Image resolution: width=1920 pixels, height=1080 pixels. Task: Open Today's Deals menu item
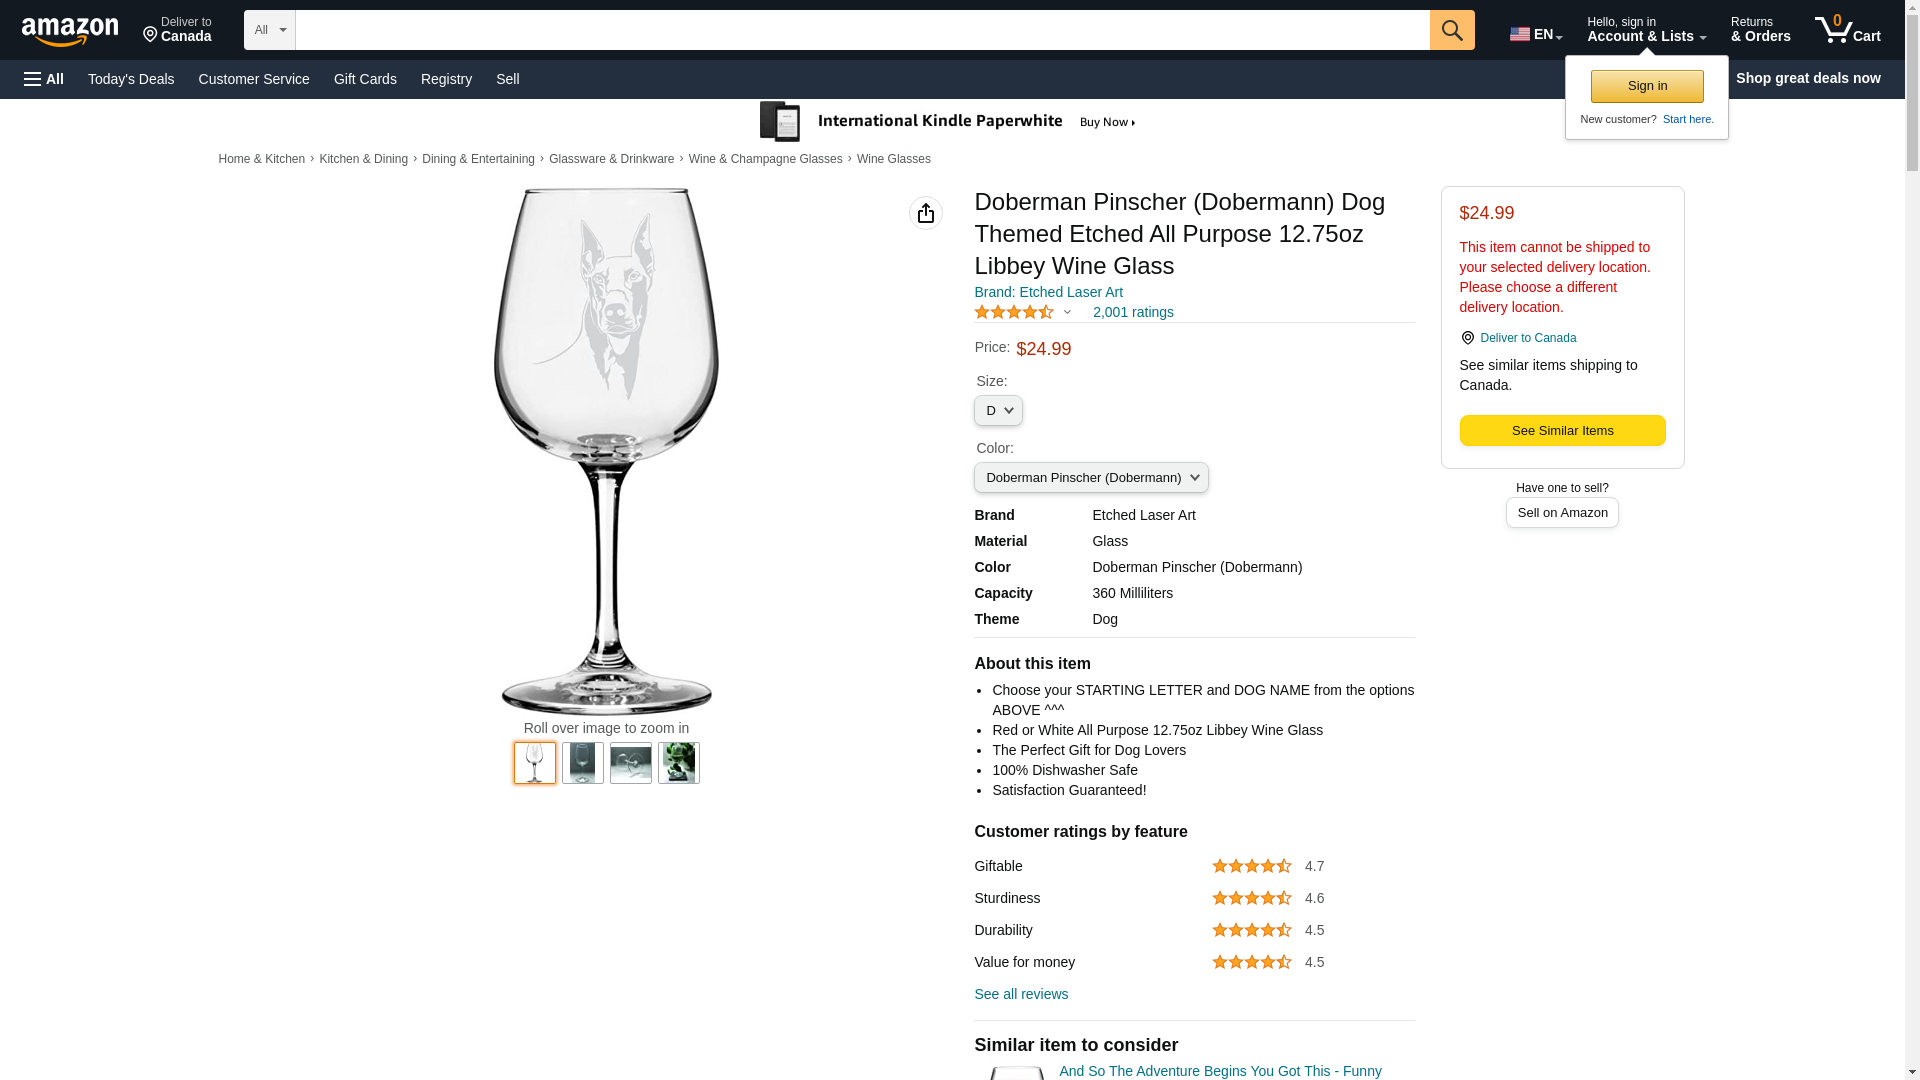(131, 79)
